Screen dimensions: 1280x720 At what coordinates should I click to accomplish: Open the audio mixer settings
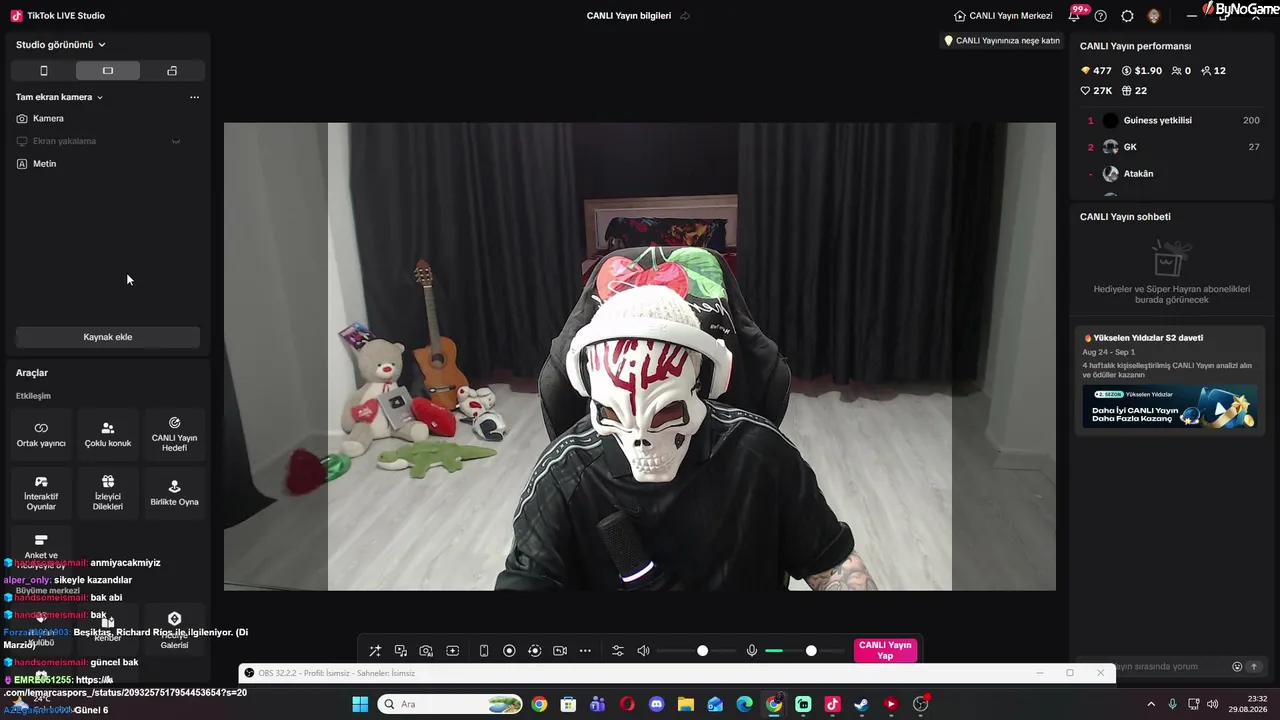pyautogui.click(x=617, y=651)
